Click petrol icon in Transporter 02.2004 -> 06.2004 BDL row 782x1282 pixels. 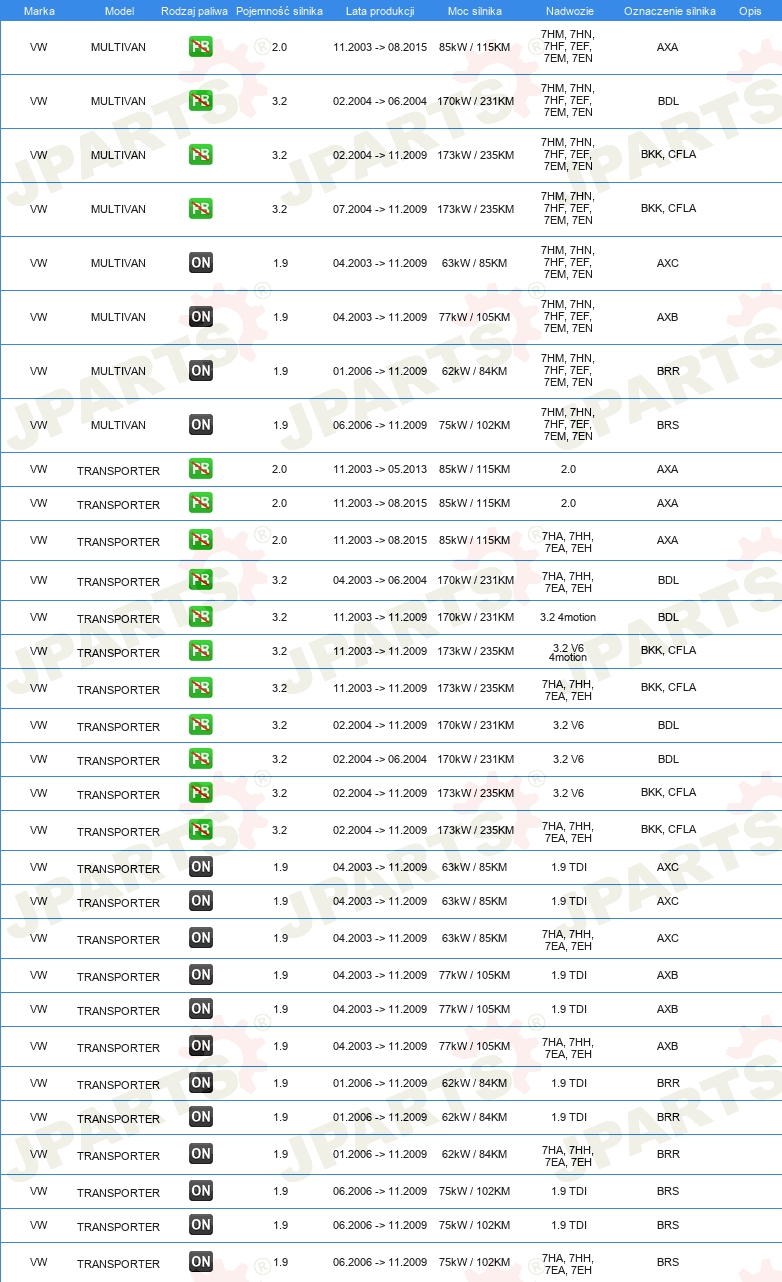coord(201,759)
